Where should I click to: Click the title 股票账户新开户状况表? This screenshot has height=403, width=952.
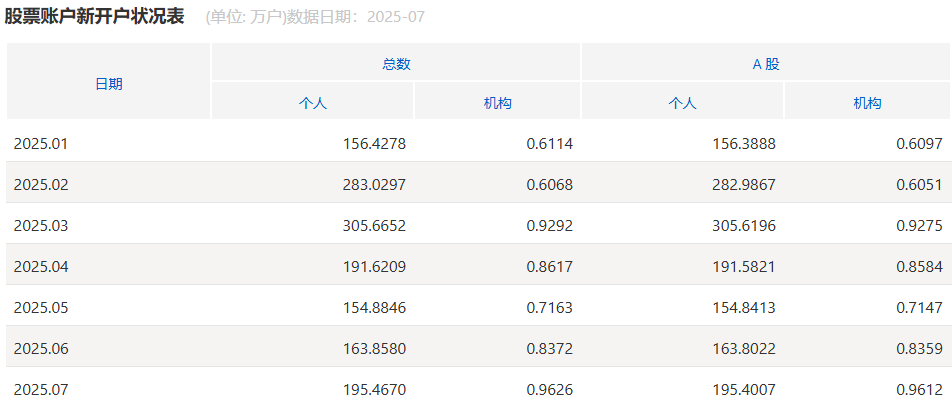[x=94, y=16]
